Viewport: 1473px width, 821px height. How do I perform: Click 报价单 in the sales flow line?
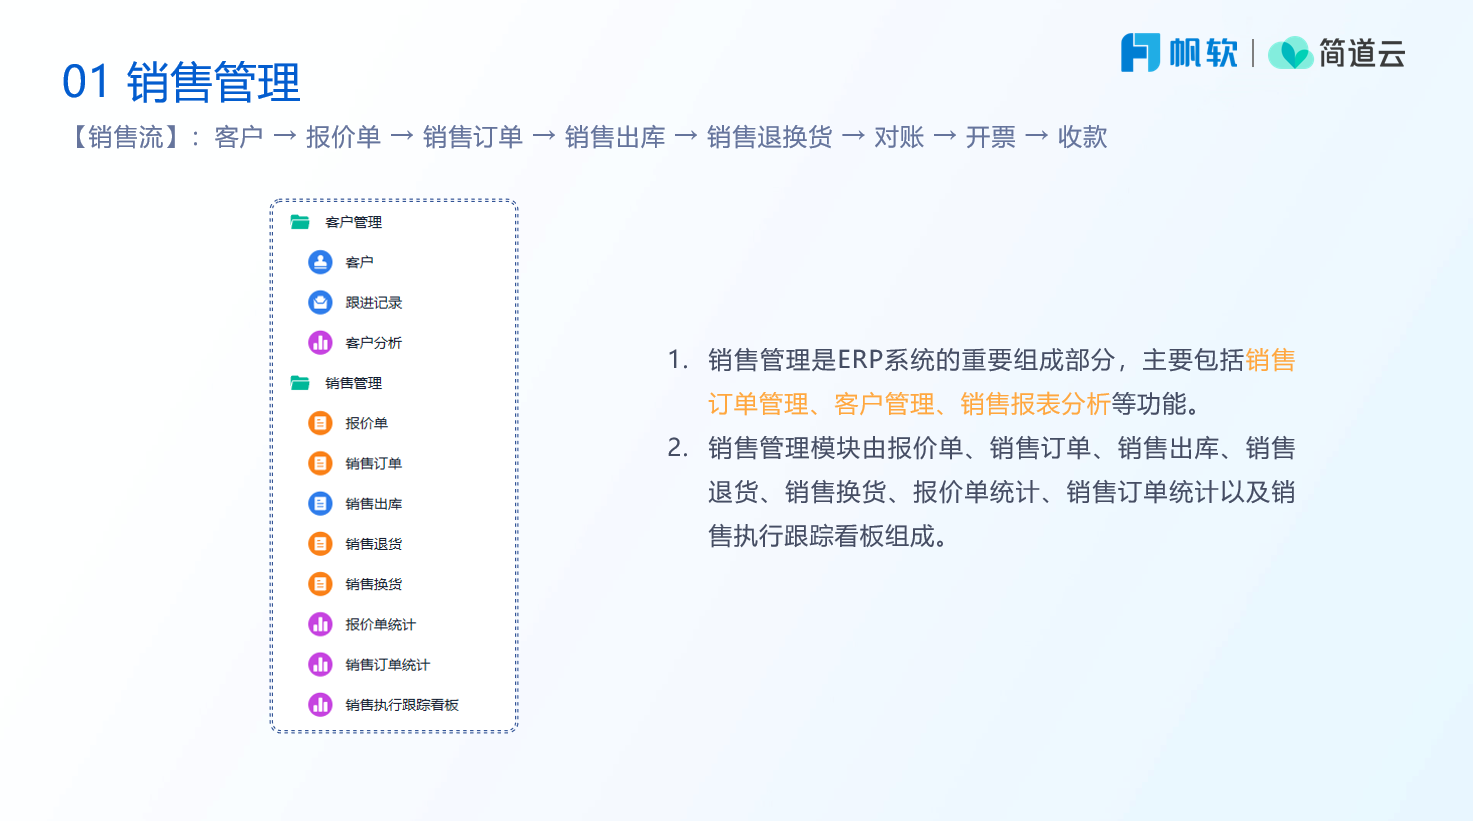(343, 137)
